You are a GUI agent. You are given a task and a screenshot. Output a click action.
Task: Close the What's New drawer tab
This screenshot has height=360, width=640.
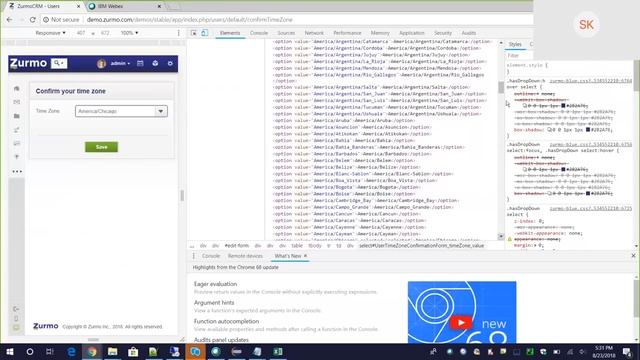305,256
